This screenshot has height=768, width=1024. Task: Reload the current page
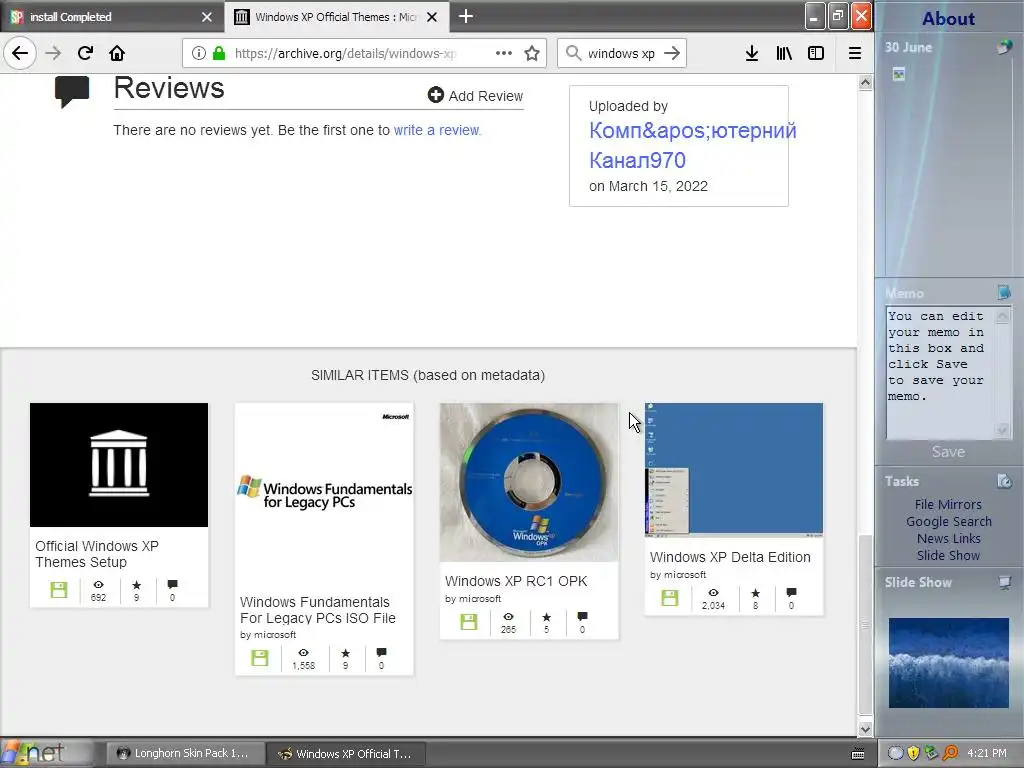(85, 53)
